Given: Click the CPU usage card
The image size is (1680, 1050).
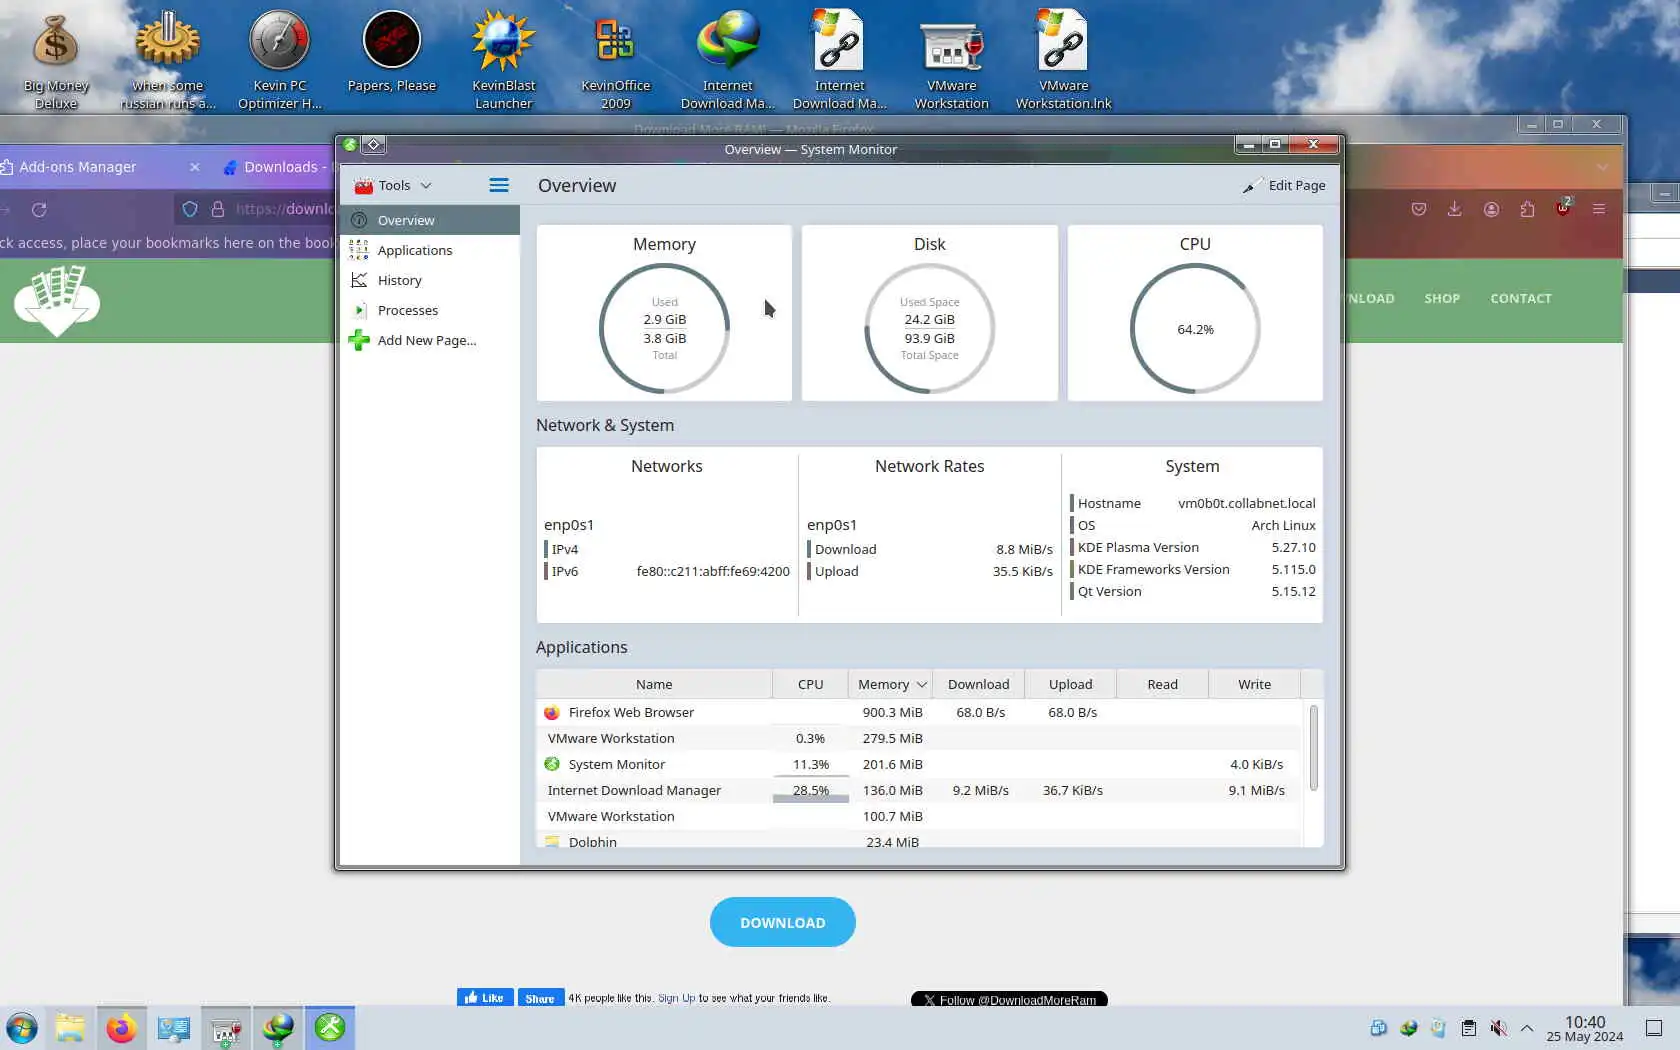Looking at the screenshot, I should click(1195, 313).
